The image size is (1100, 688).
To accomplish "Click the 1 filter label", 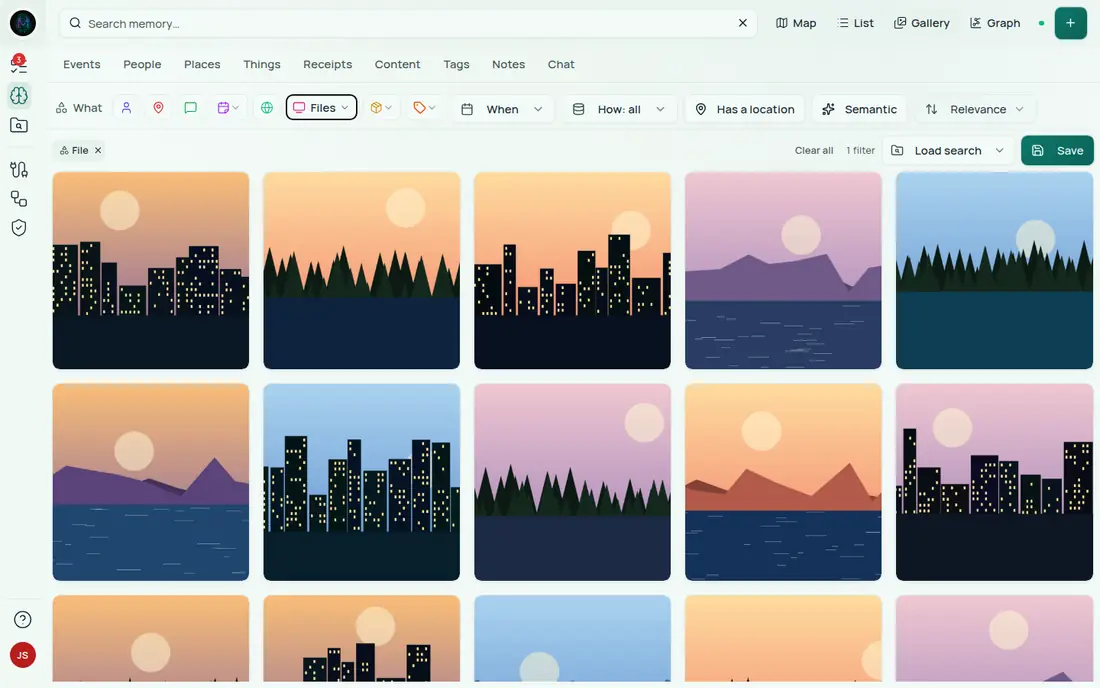I will click(x=860, y=150).
